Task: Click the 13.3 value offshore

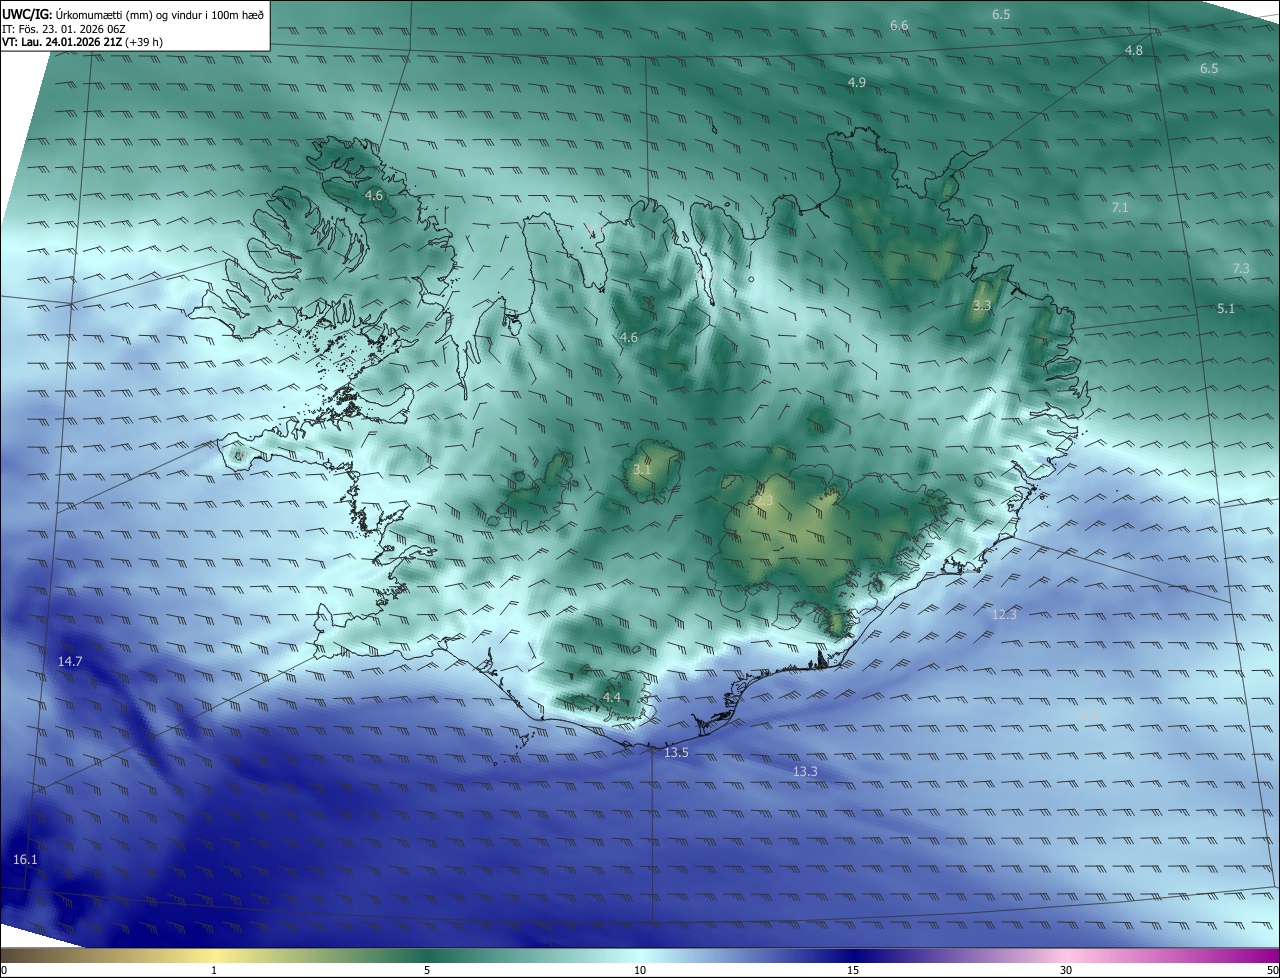Action: point(805,771)
